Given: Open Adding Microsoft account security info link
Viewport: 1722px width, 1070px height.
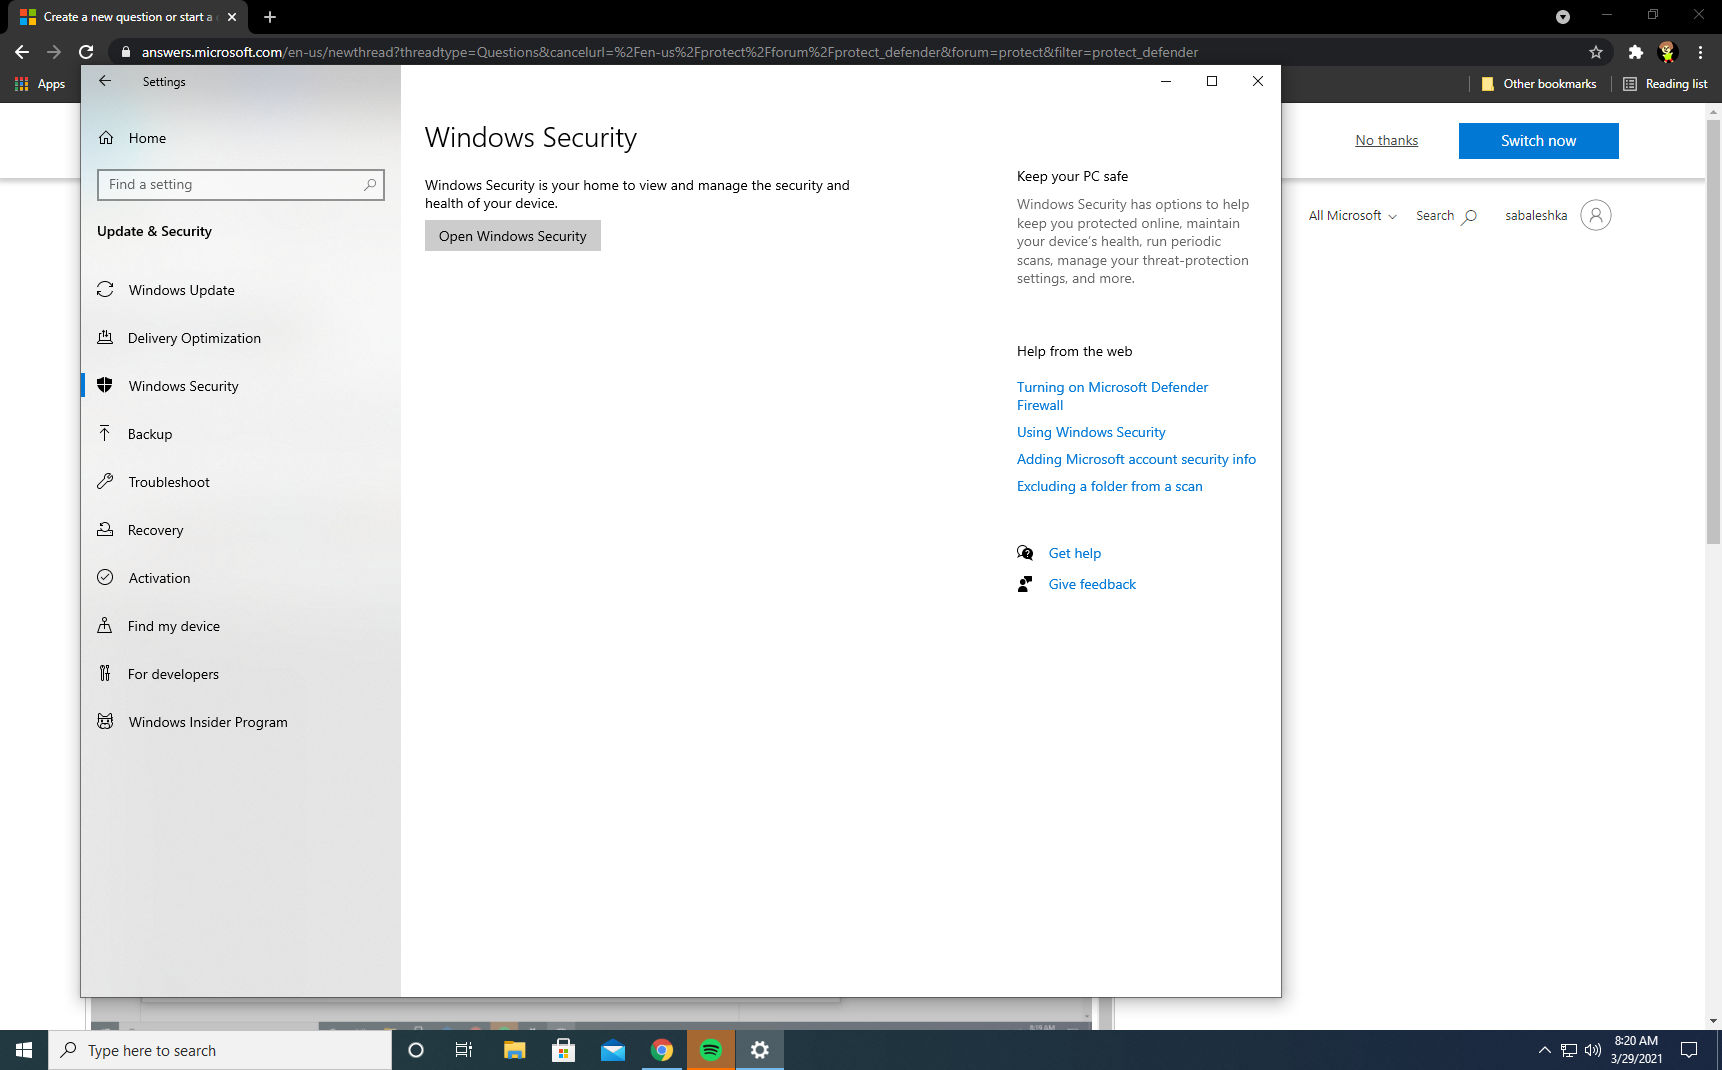Looking at the screenshot, I should pyautogui.click(x=1136, y=459).
